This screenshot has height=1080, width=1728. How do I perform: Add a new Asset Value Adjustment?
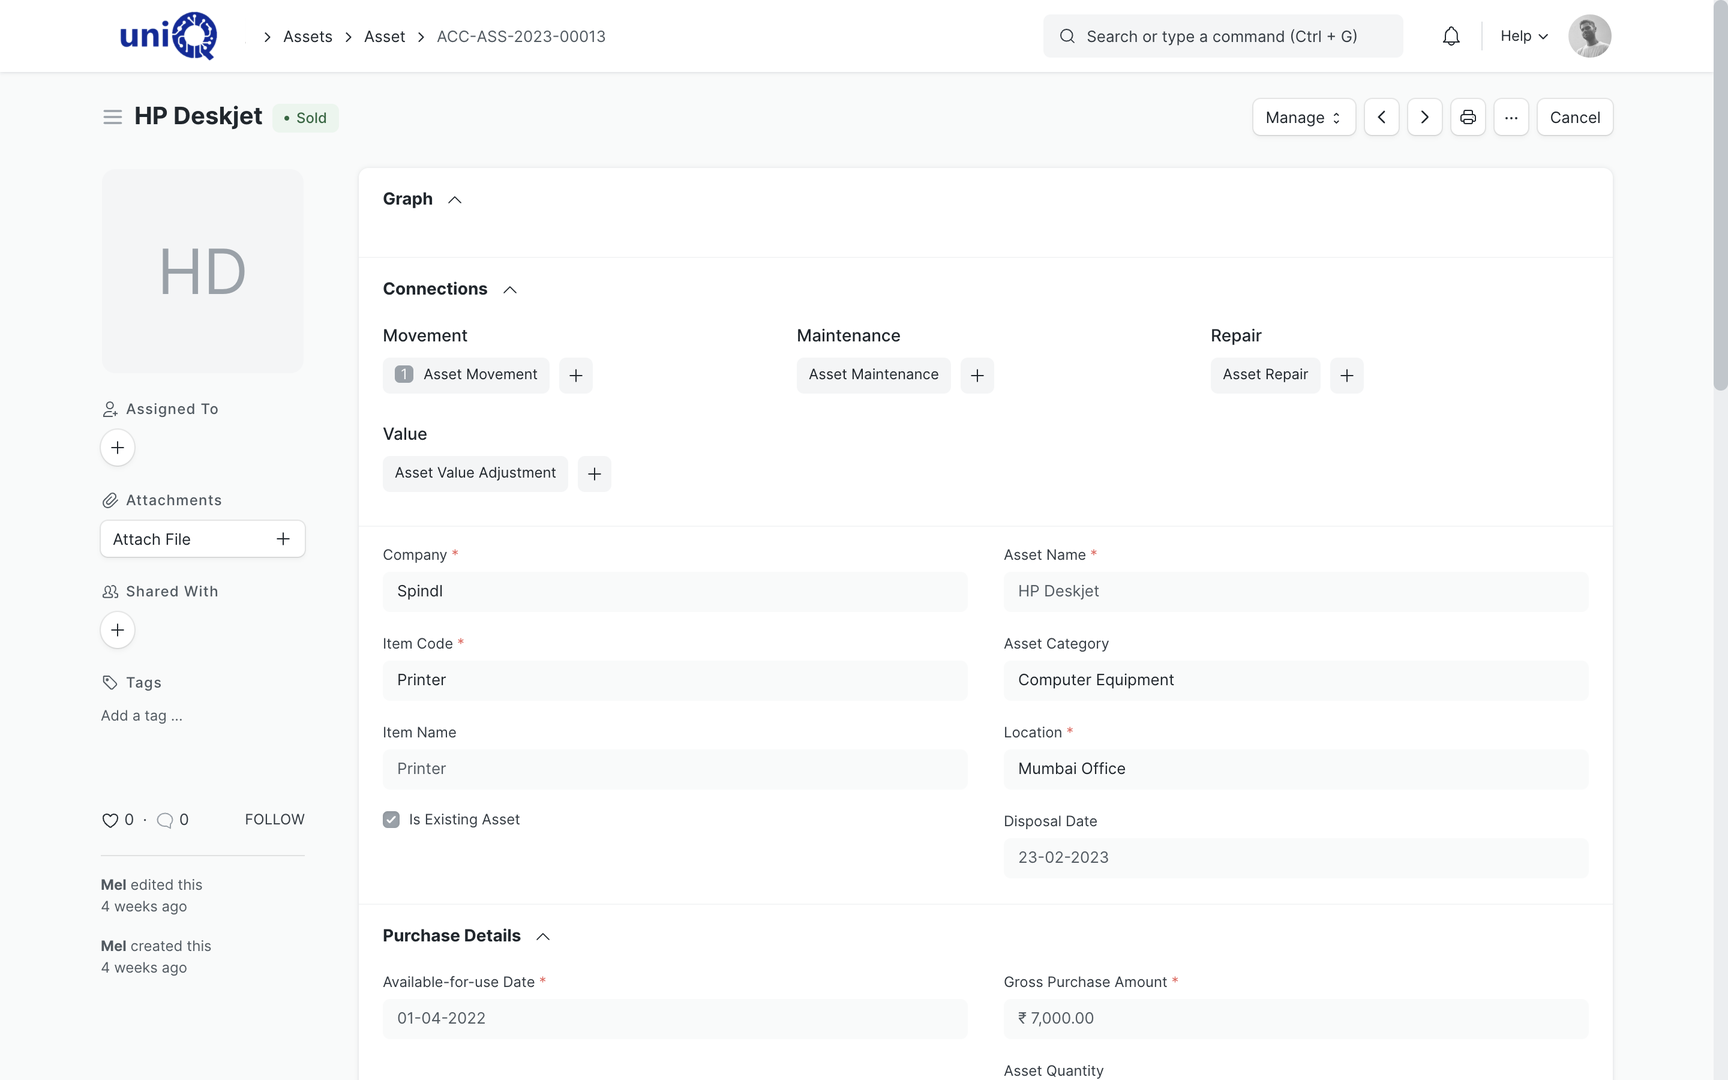594,474
